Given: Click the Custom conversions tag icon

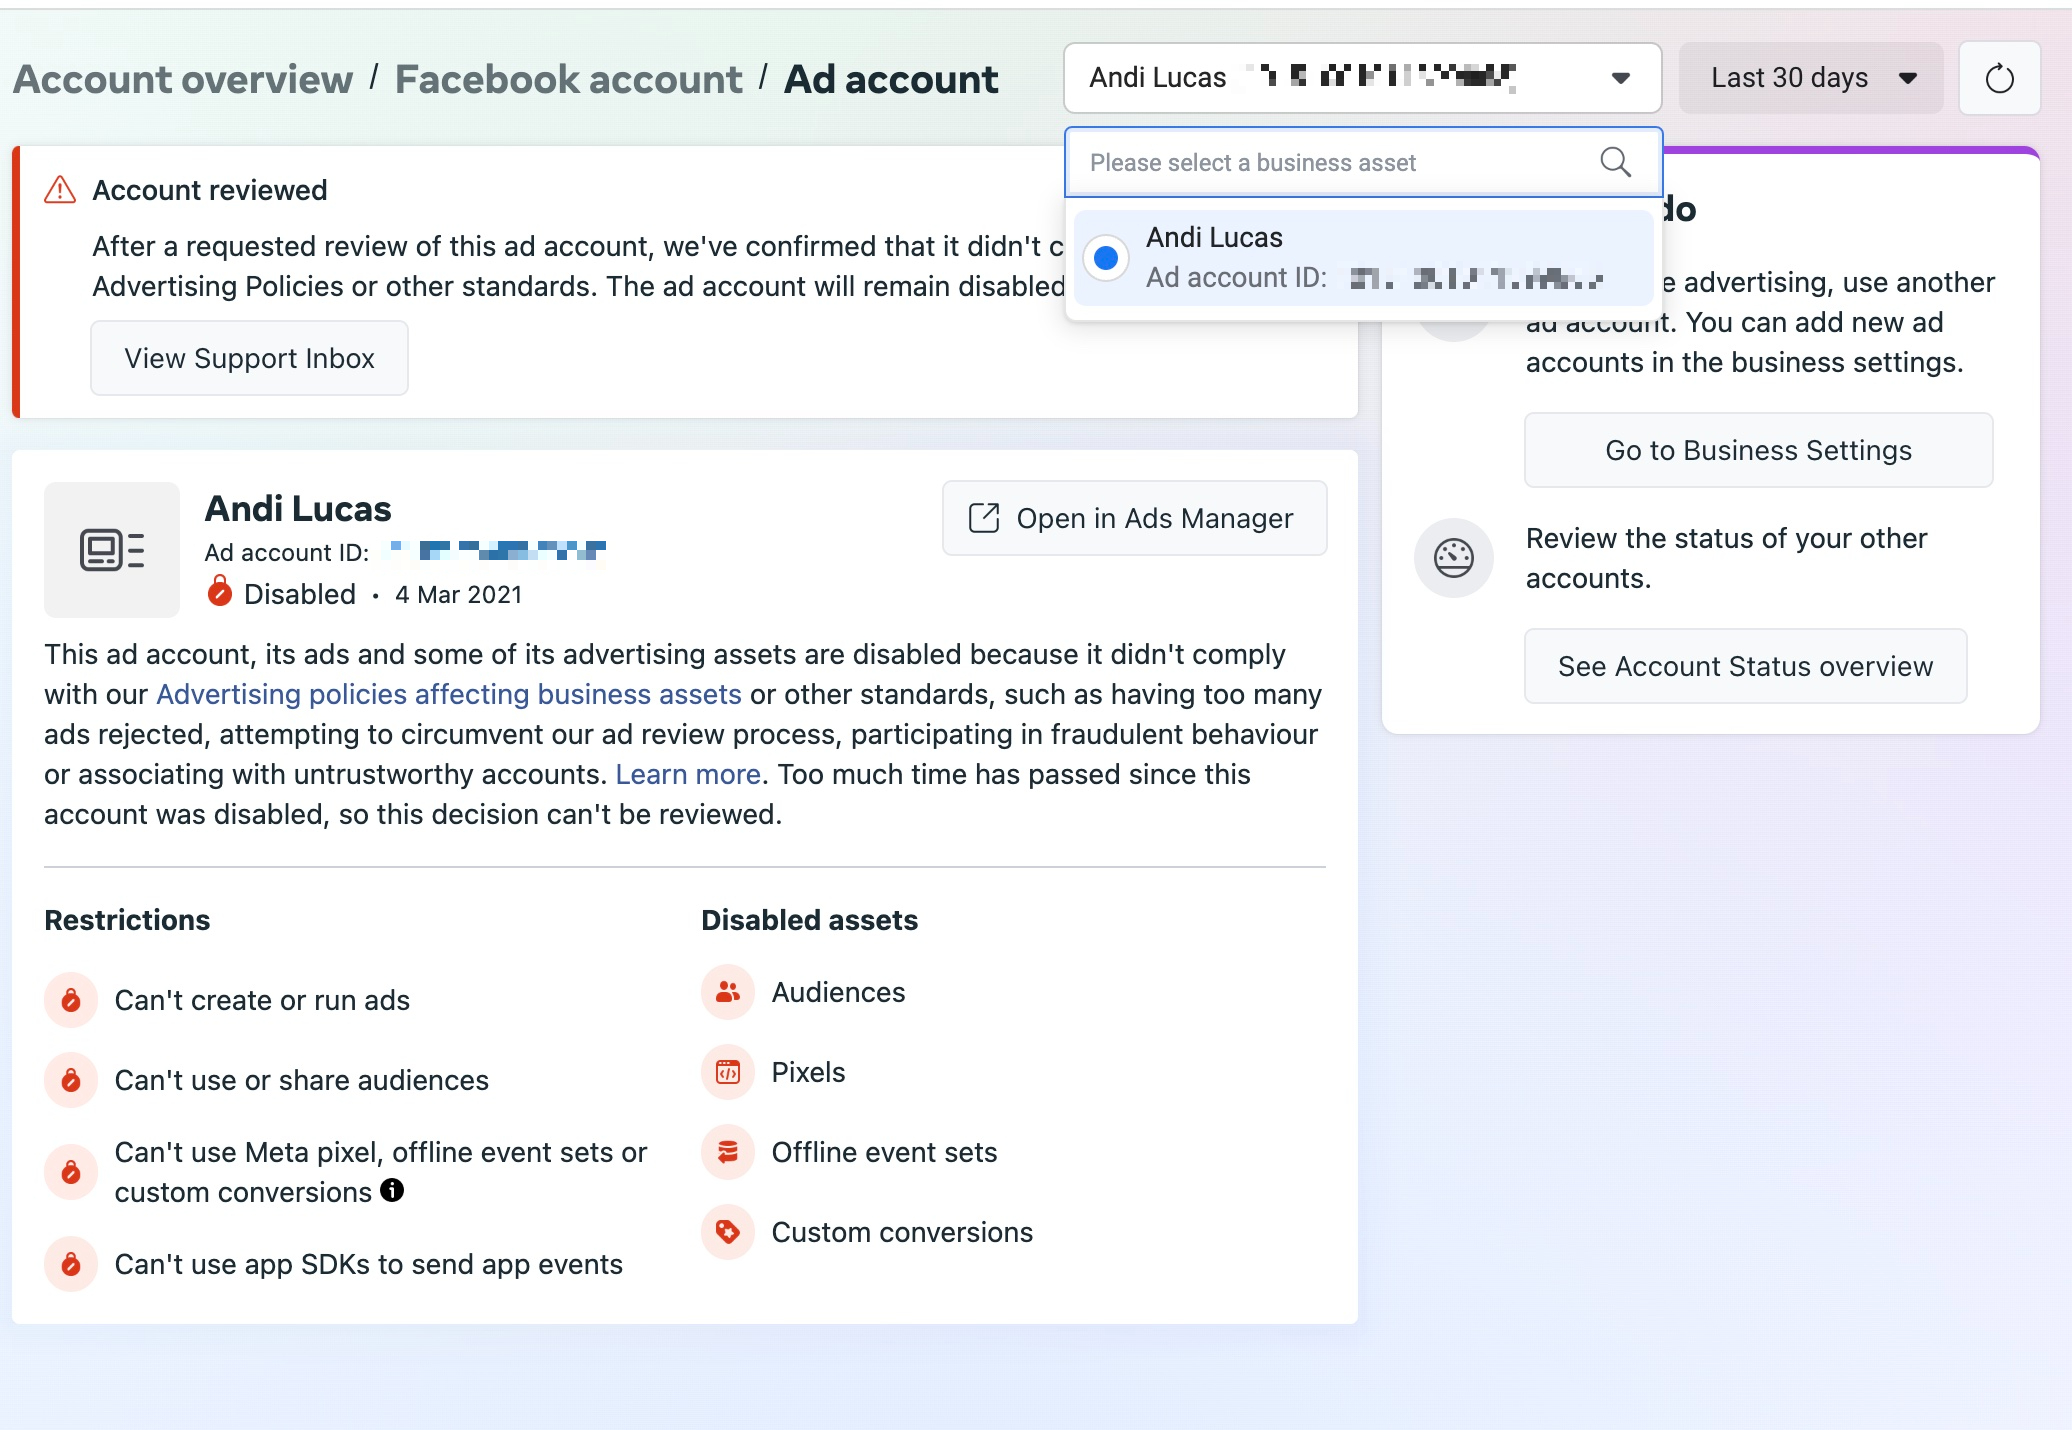Looking at the screenshot, I should (728, 1232).
